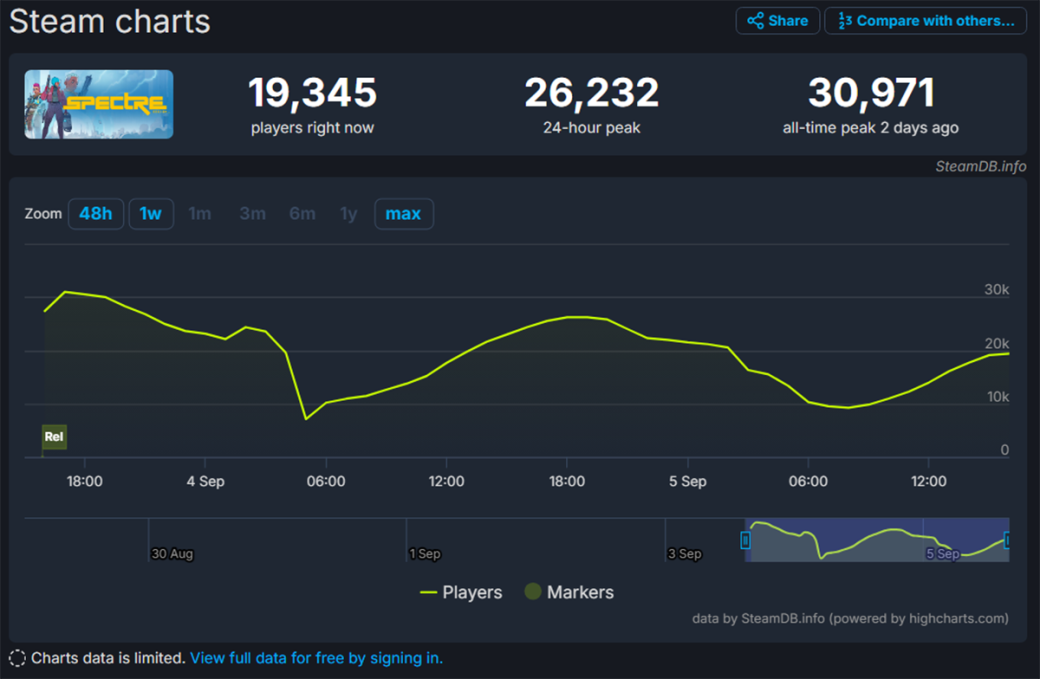Set chart zoom to max

[403, 214]
